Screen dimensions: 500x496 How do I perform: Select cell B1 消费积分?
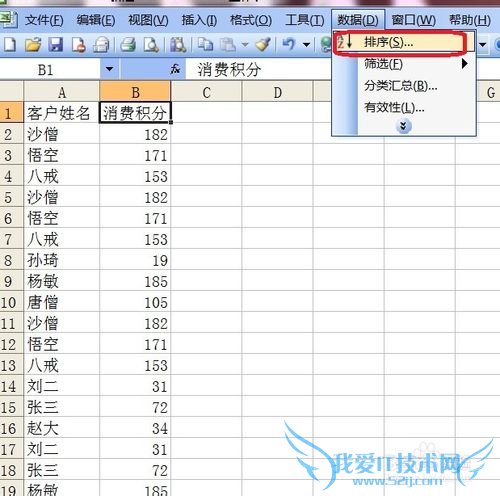(x=135, y=113)
